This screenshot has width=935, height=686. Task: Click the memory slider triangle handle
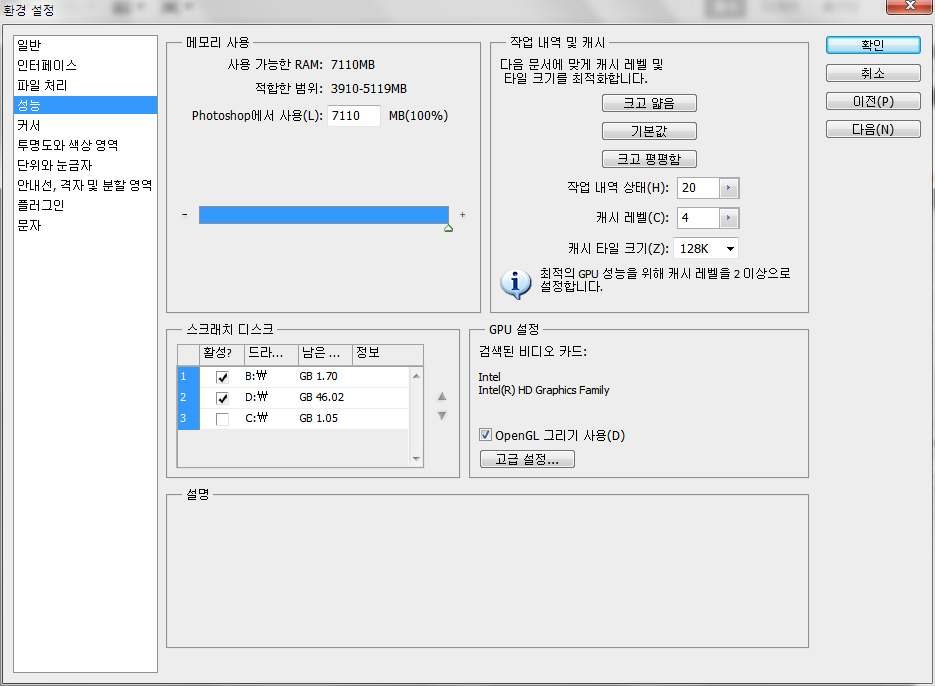click(x=448, y=228)
